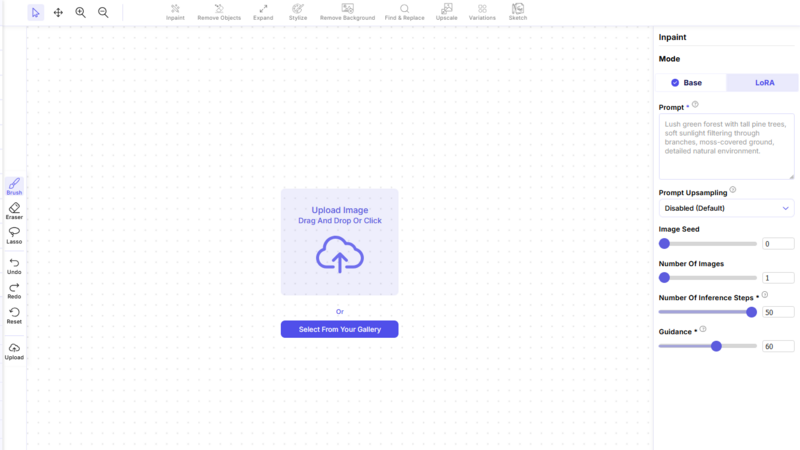The image size is (800, 450).
Task: Click the Upload Image drop area
Action: [339, 242]
